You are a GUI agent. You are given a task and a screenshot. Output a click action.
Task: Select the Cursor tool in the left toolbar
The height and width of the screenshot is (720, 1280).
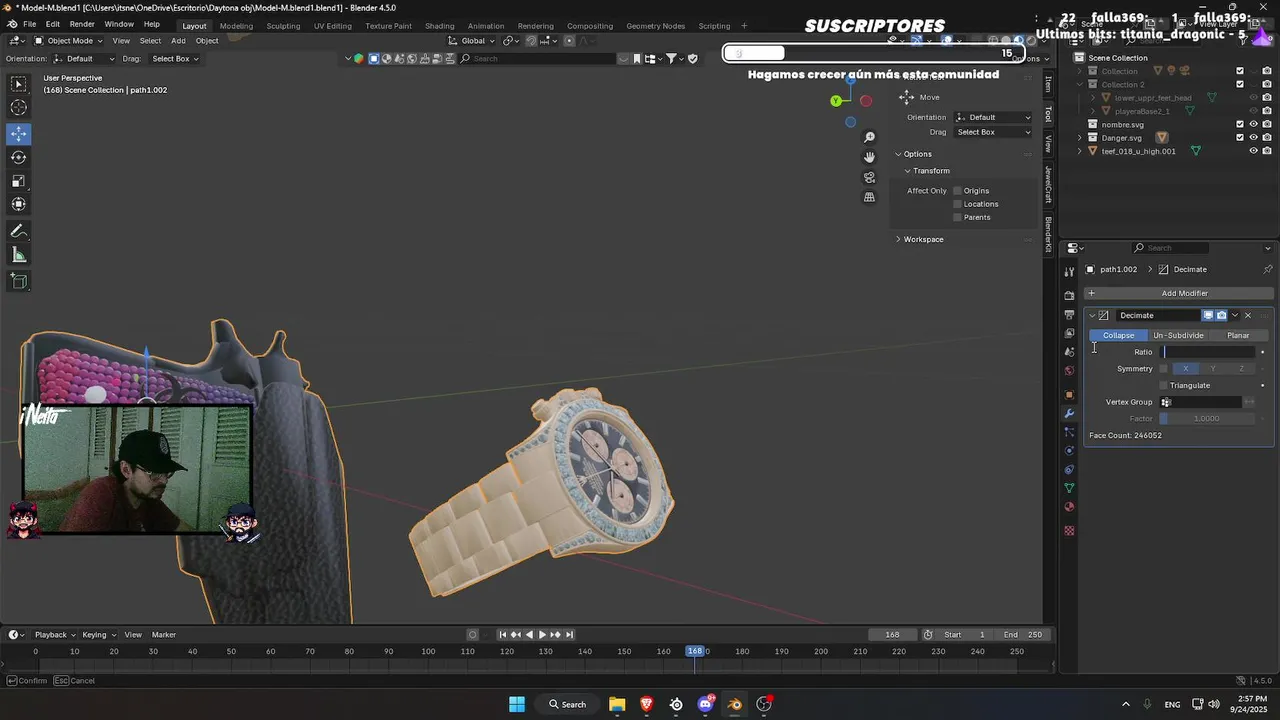pyautogui.click(x=19, y=108)
